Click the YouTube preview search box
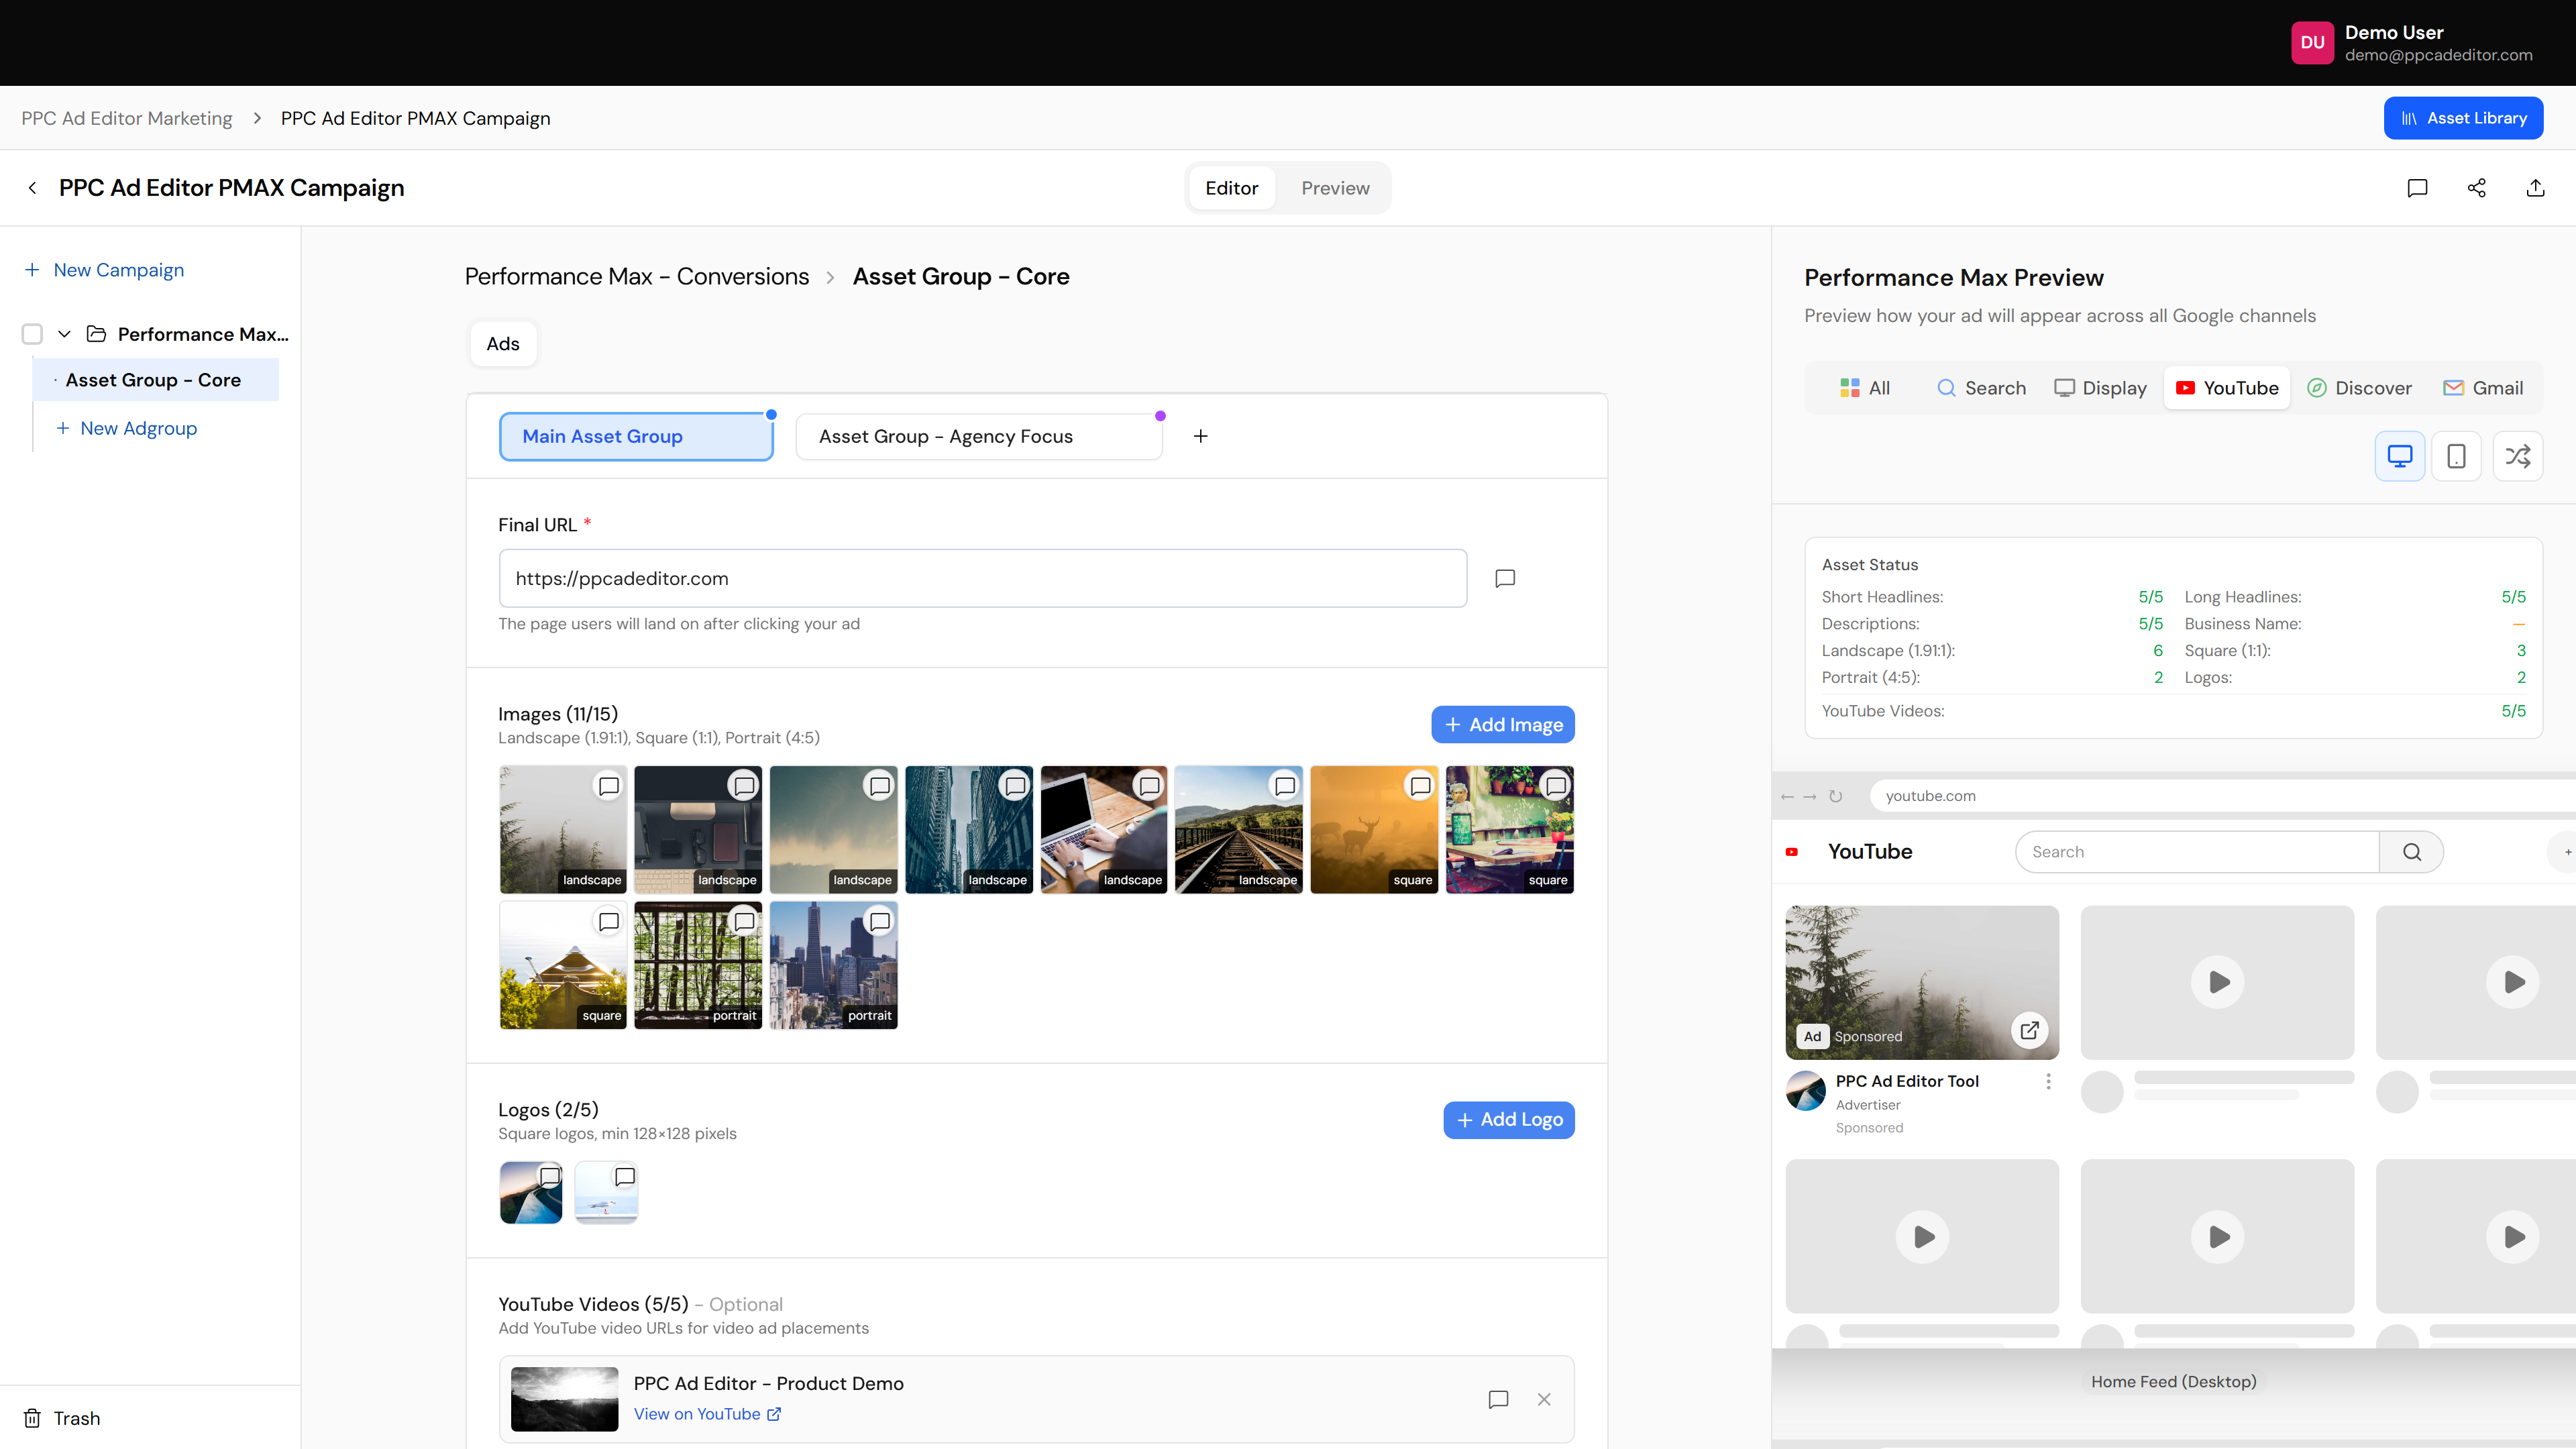This screenshot has width=2576, height=1449. tap(2197, 852)
